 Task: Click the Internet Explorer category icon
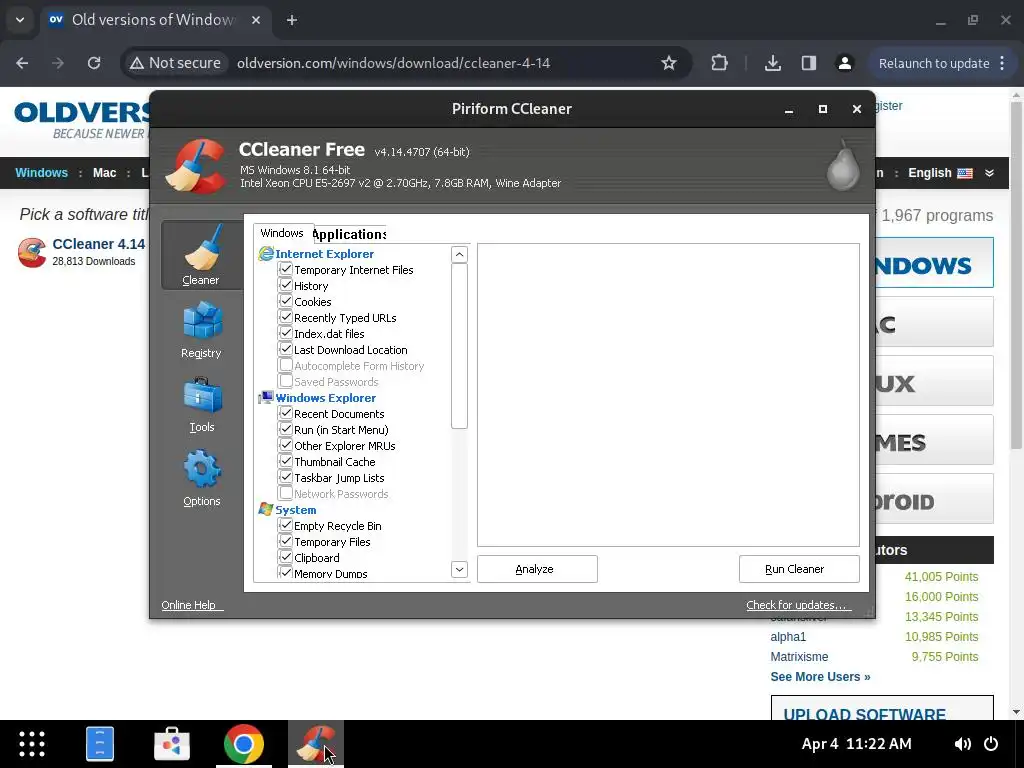click(x=266, y=254)
